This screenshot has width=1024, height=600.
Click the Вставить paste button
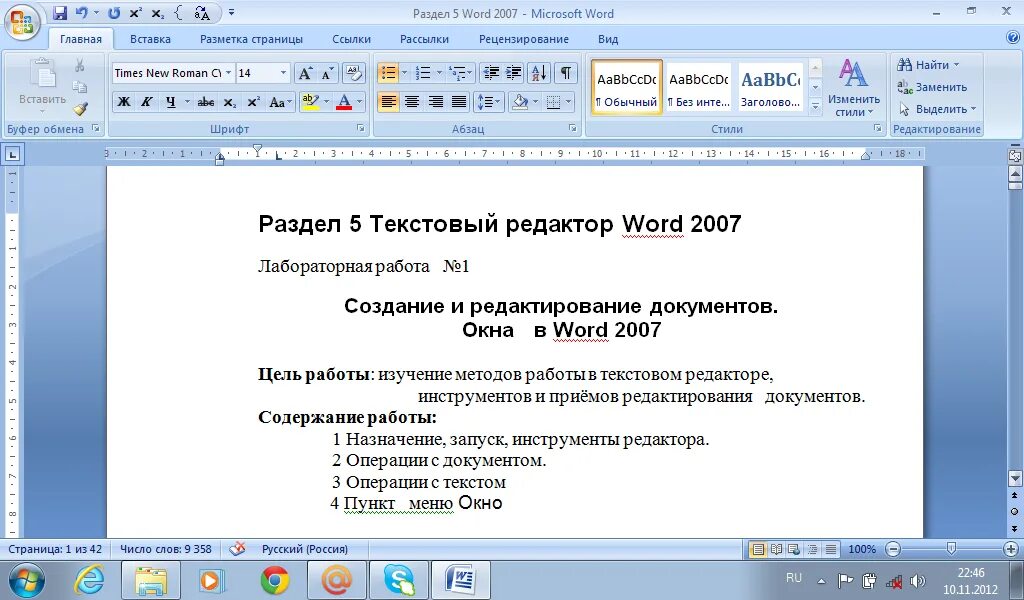point(42,85)
